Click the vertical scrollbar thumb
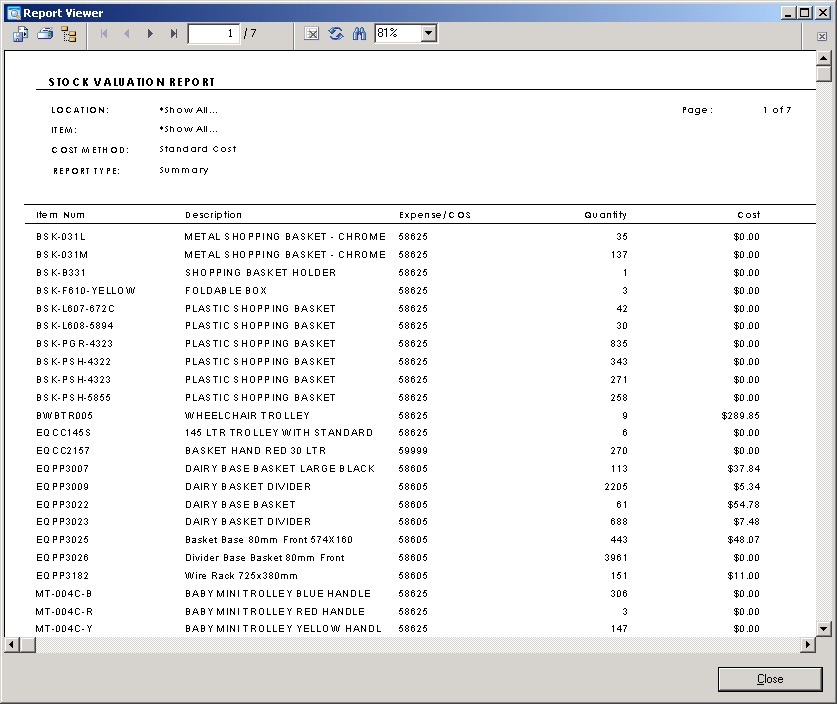Viewport: 837px width, 704px height. pos(824,73)
